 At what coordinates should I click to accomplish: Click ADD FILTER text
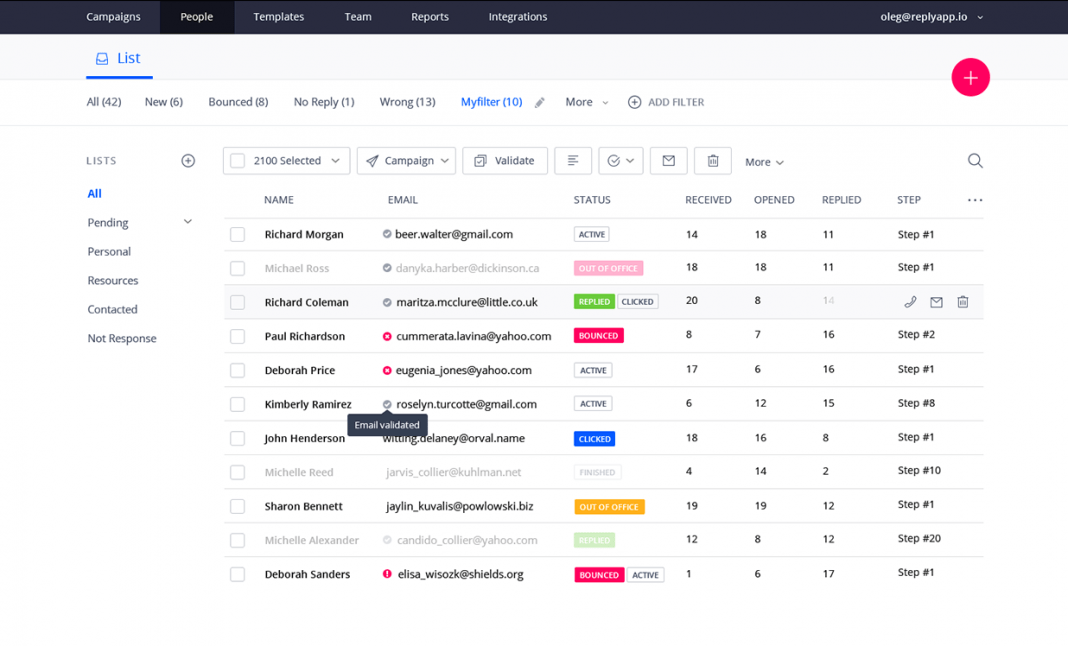pyautogui.click(x=676, y=102)
